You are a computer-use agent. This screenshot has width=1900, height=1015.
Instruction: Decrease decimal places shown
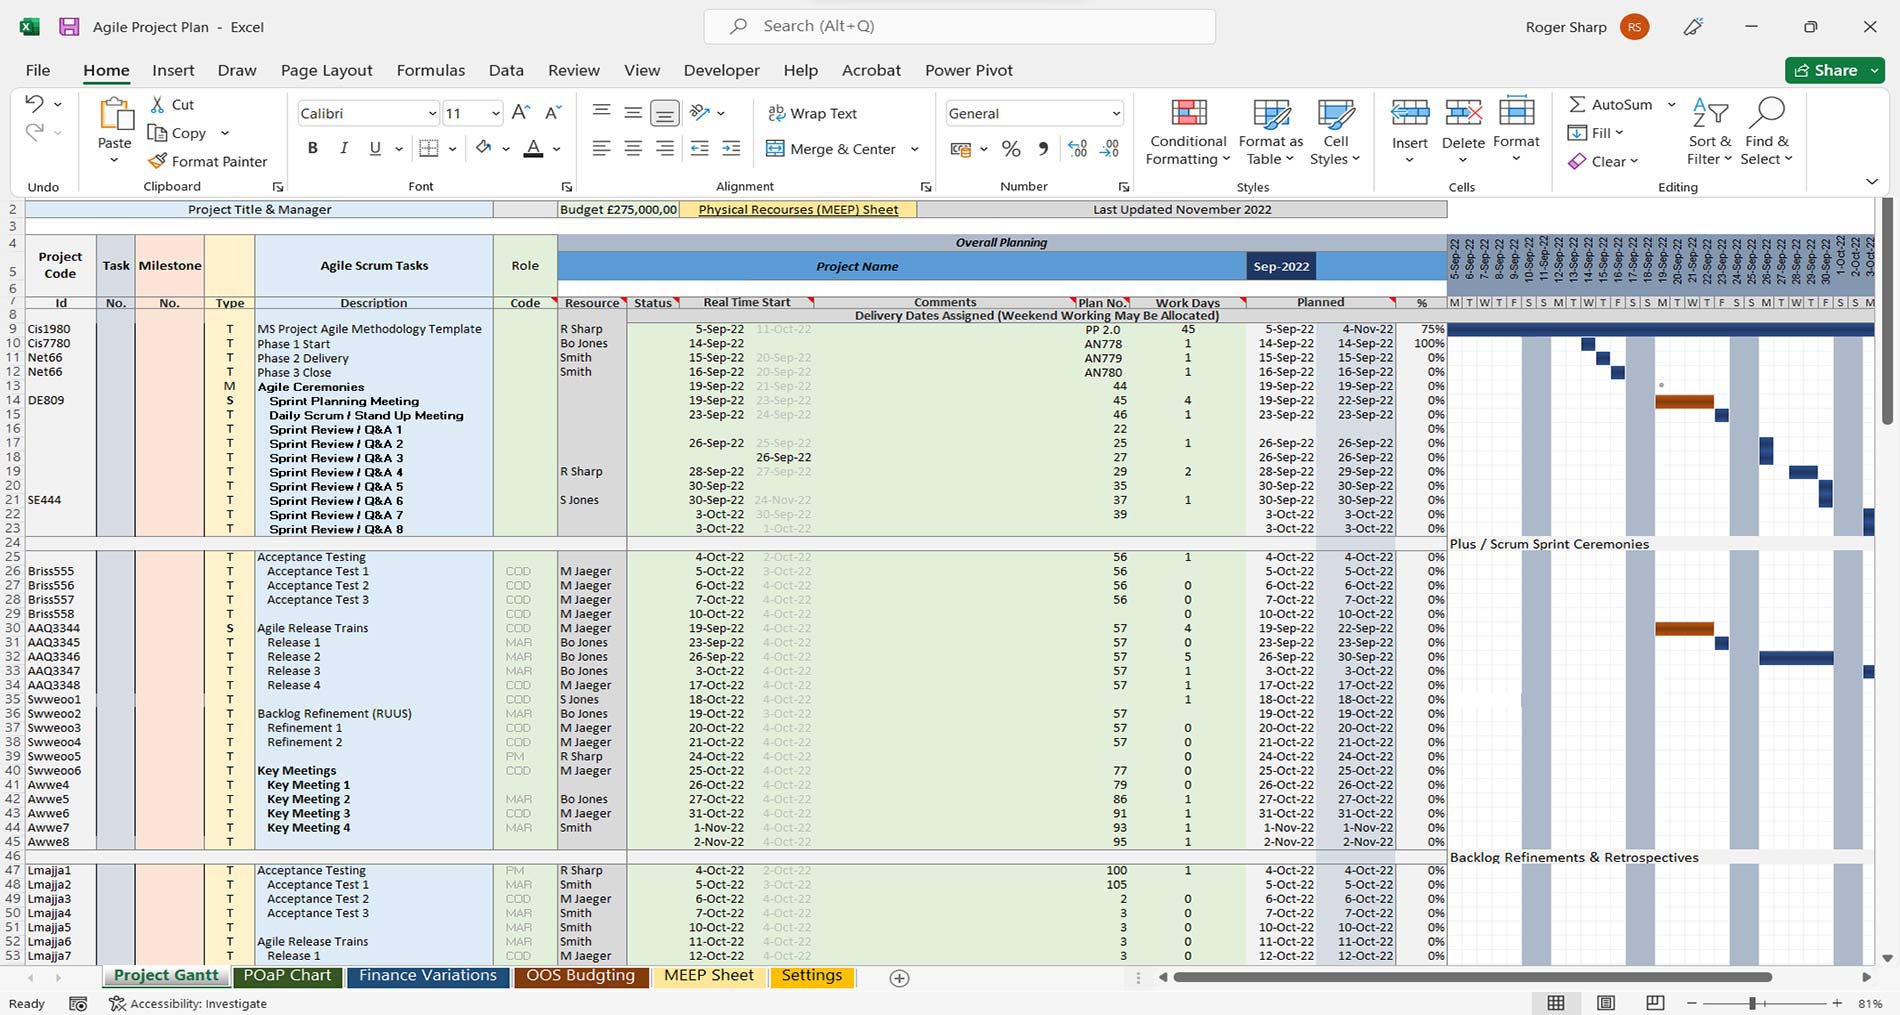tap(1110, 149)
